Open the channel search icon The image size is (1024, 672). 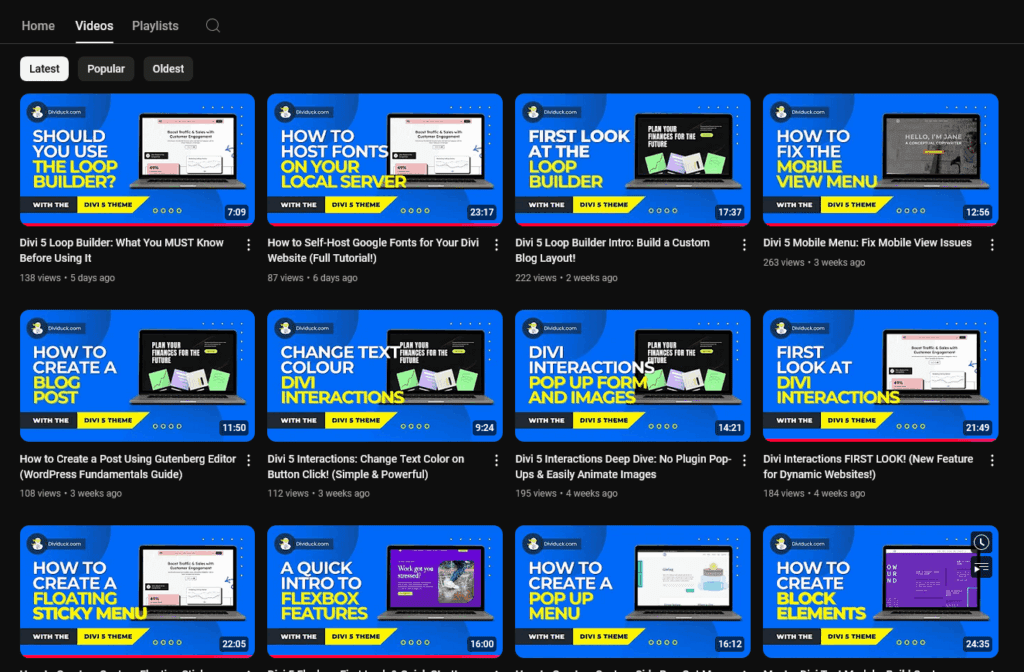click(x=213, y=25)
